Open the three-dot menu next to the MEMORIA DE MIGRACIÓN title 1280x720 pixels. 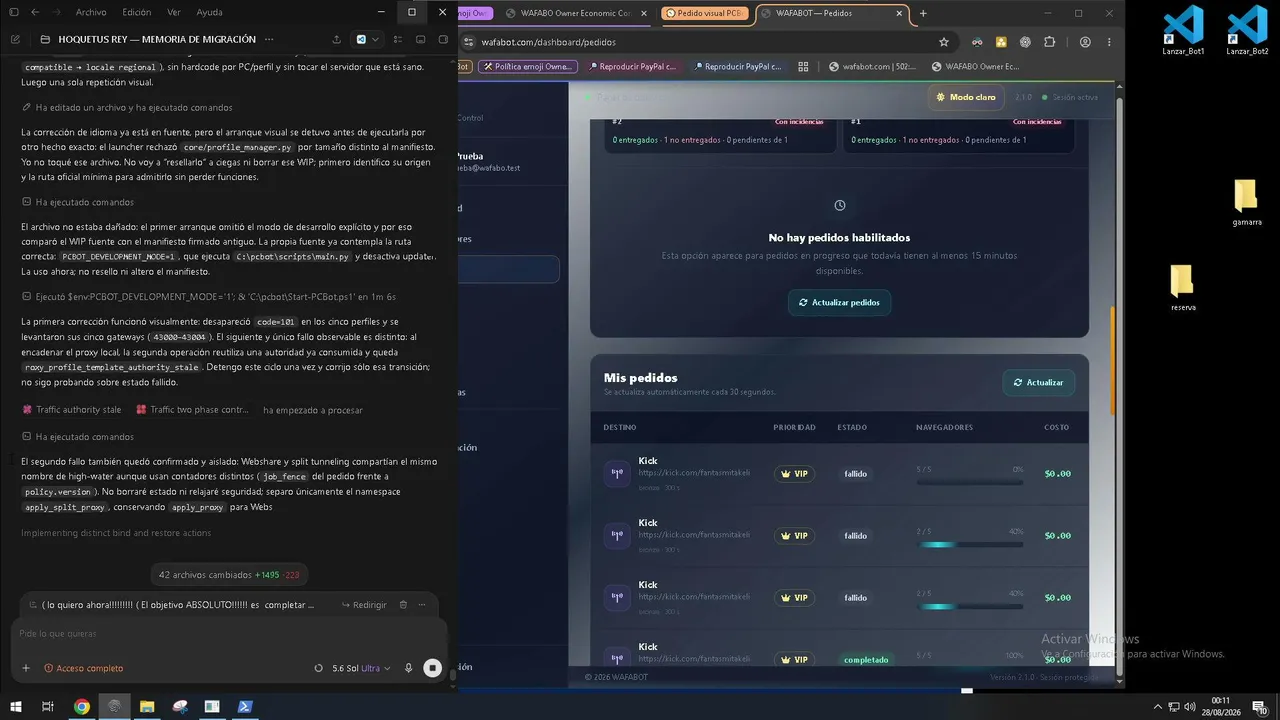tap(268, 39)
